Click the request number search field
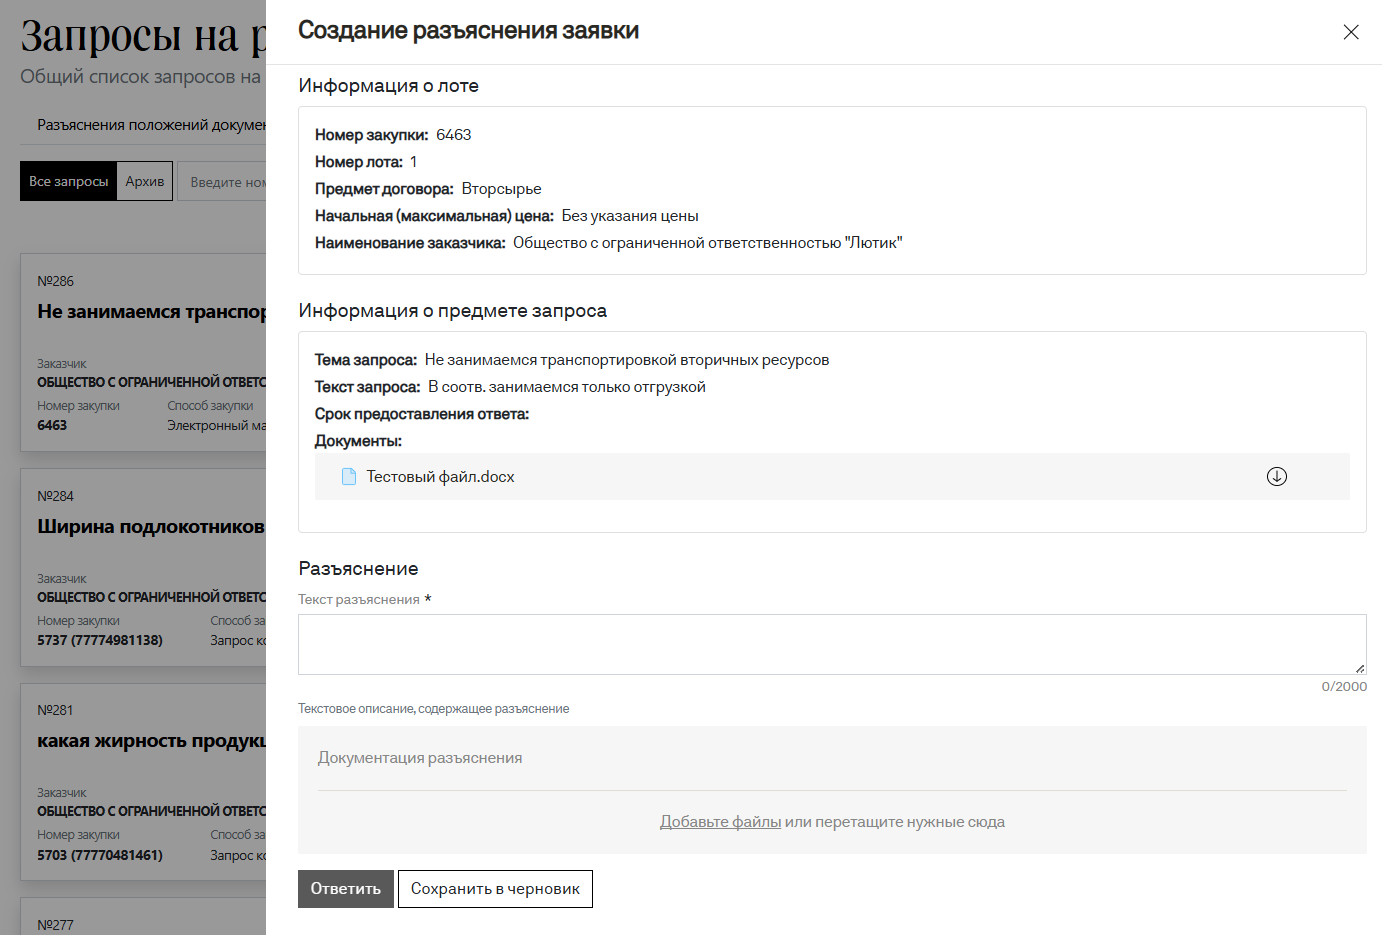1382x935 pixels. pyautogui.click(x=226, y=182)
